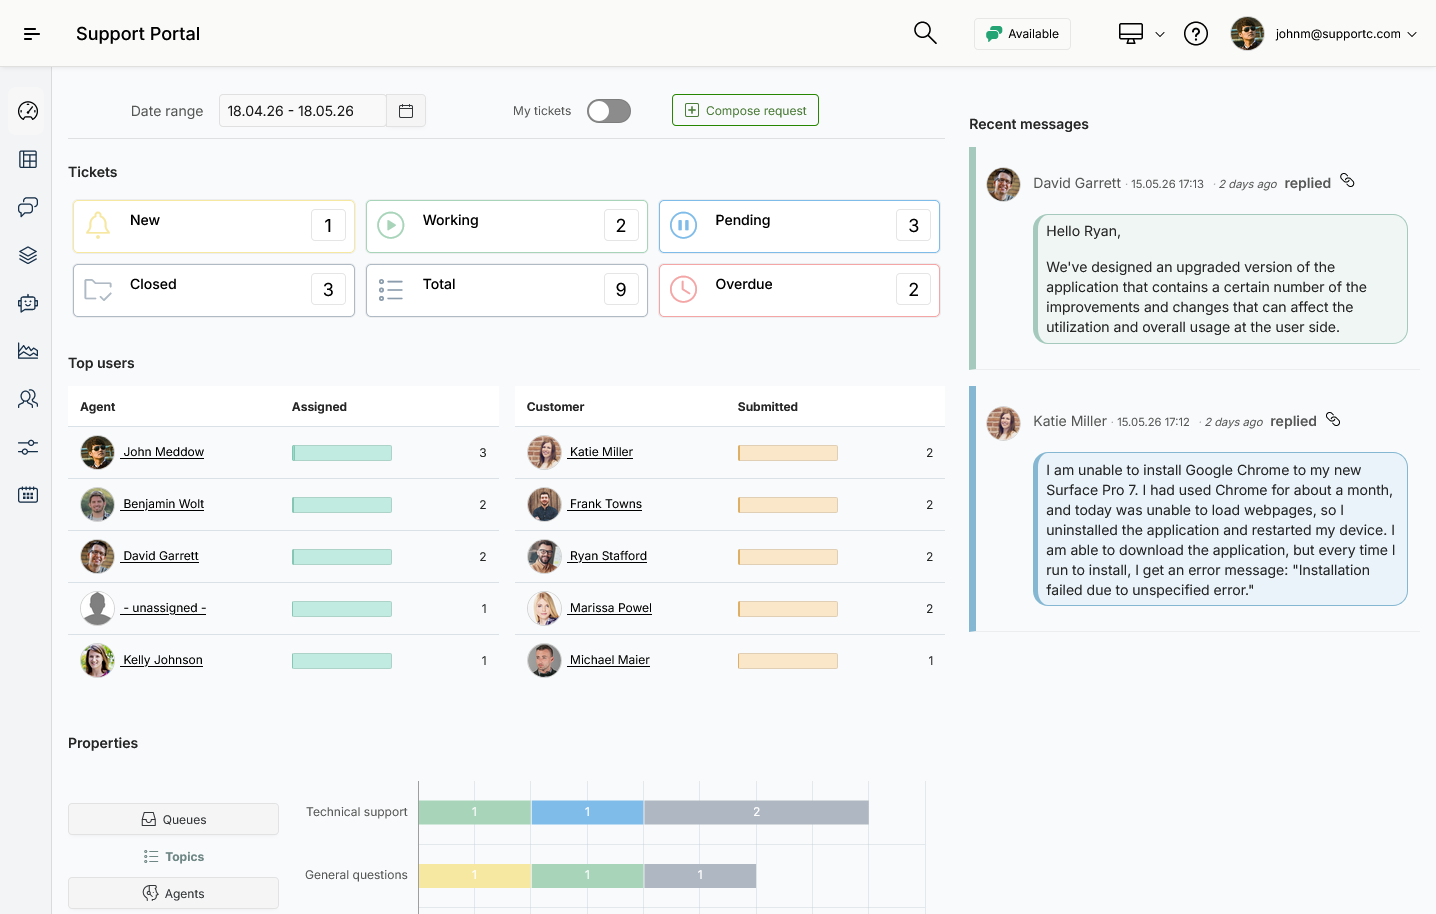
Task: Click the search magnifier icon
Action: 925,33
